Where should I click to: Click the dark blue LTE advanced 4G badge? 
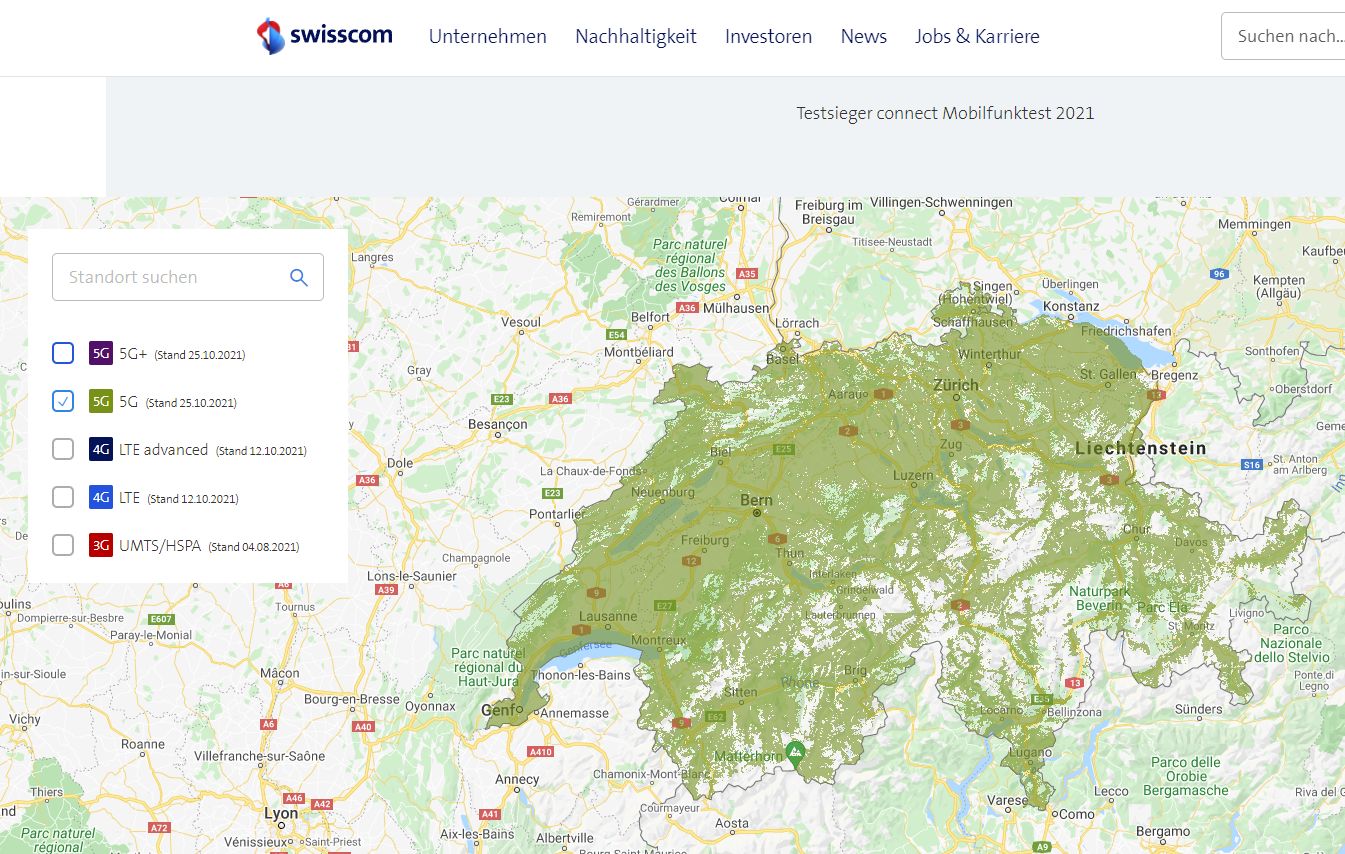[101, 449]
